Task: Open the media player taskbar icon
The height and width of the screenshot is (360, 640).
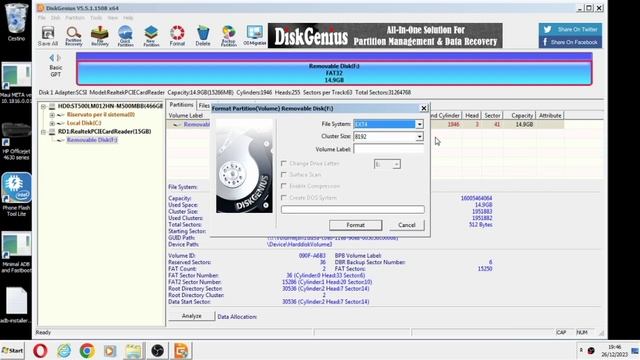Action: point(110,351)
